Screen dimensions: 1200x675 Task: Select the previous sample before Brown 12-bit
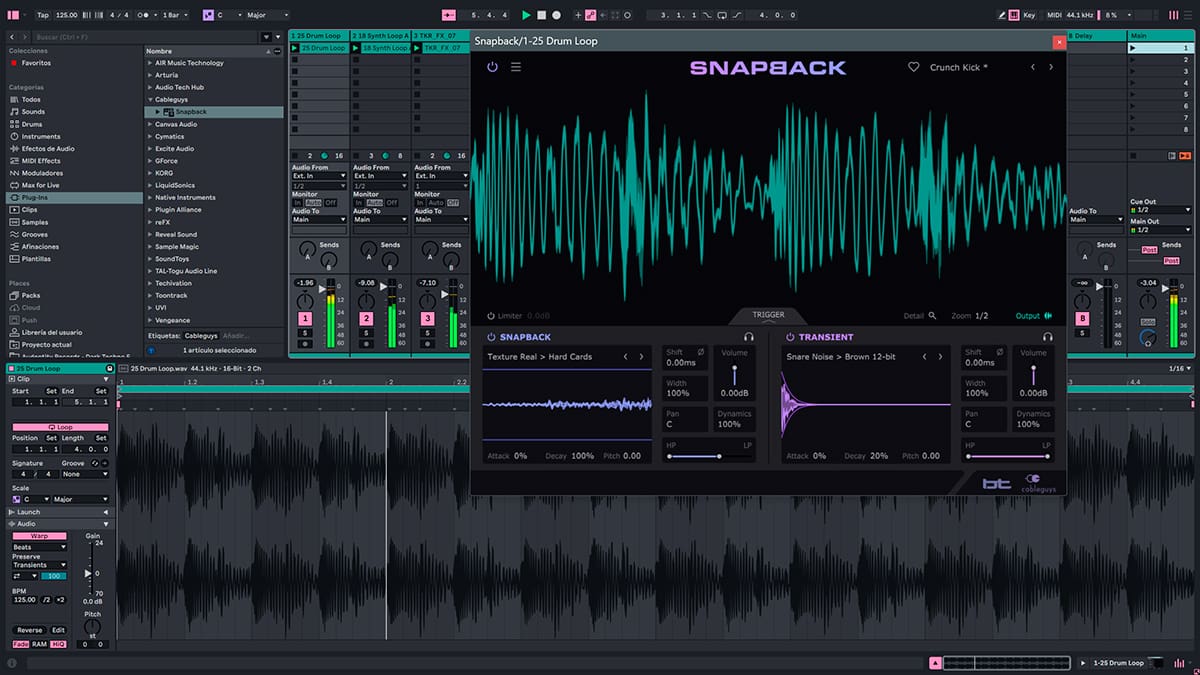[x=924, y=357]
